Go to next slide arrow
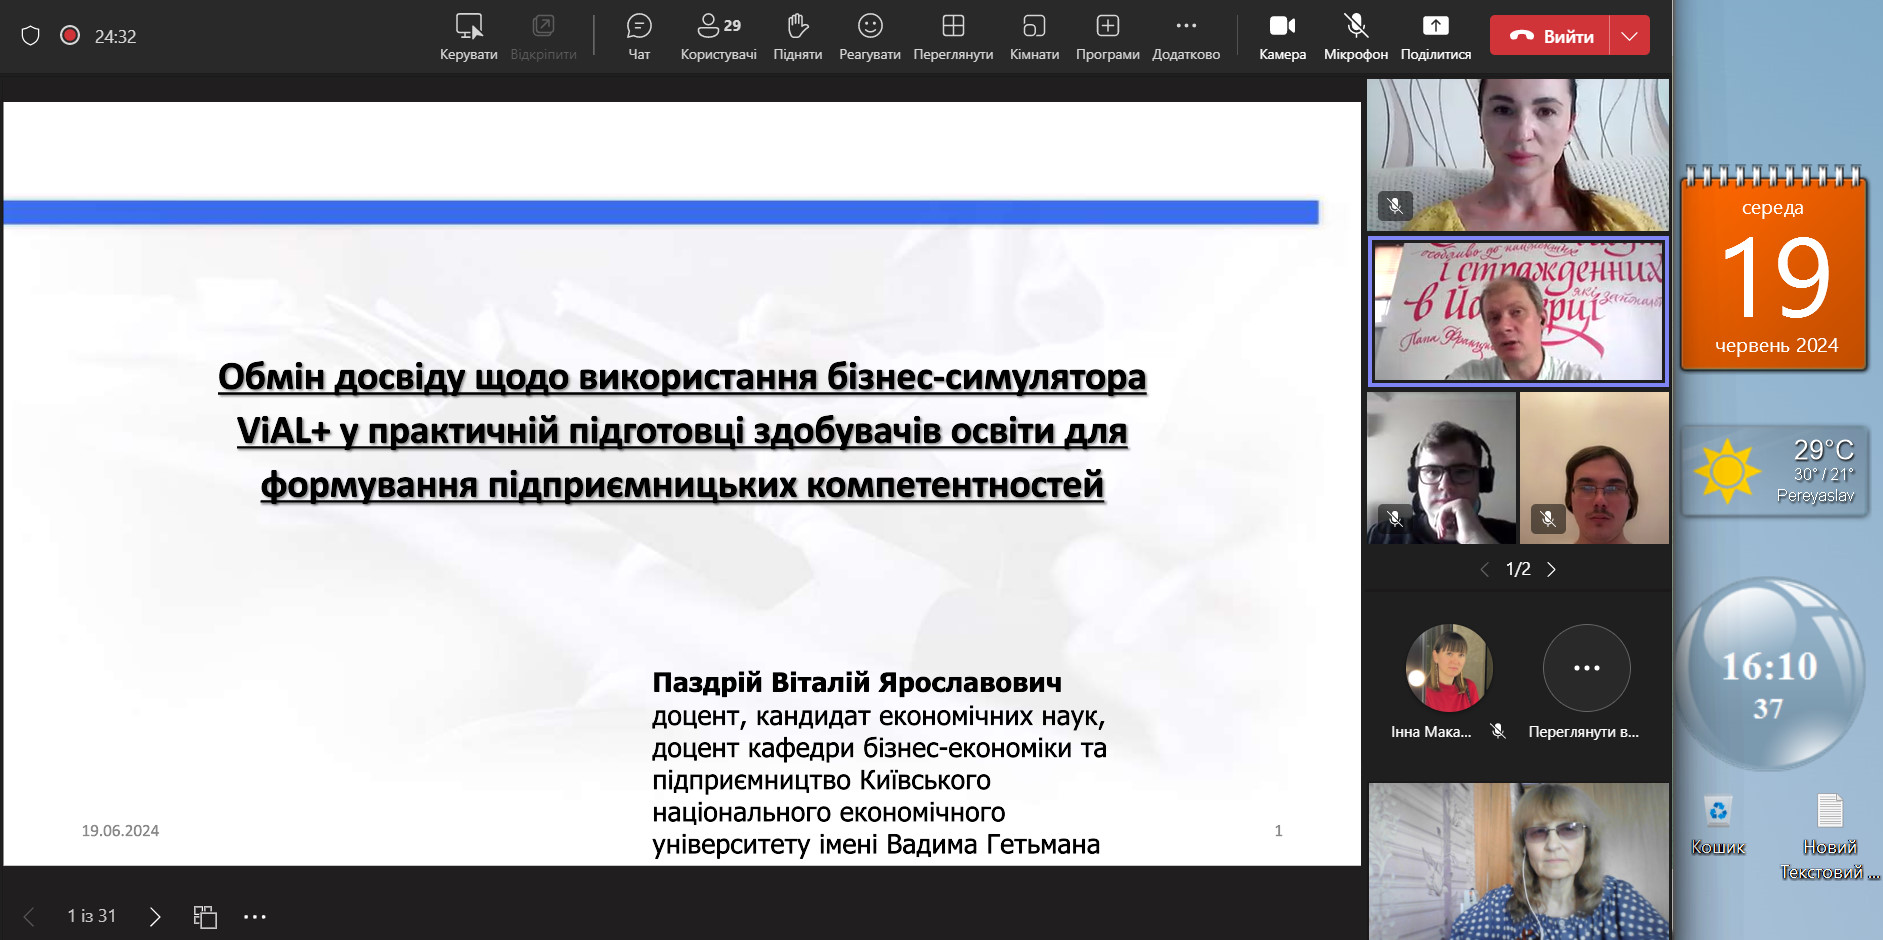This screenshot has width=1883, height=940. coord(154,916)
